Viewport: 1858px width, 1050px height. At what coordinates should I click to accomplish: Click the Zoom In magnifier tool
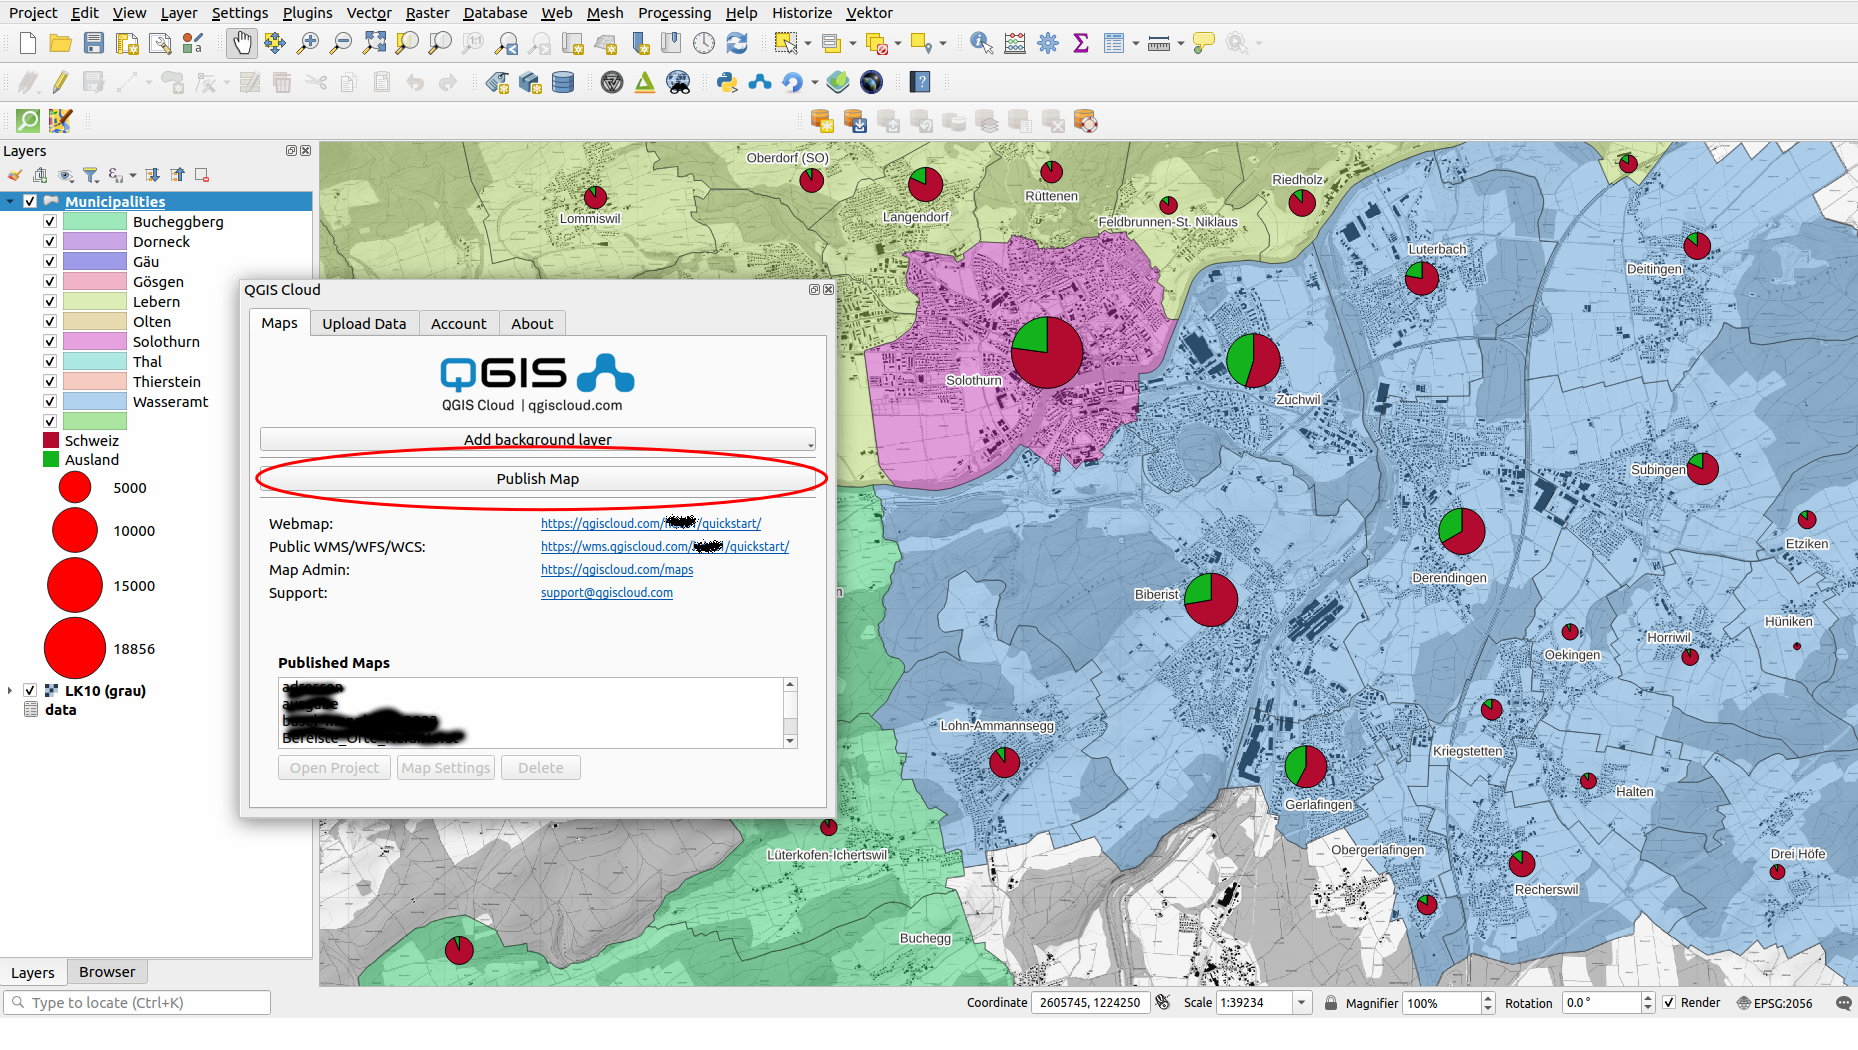[308, 43]
